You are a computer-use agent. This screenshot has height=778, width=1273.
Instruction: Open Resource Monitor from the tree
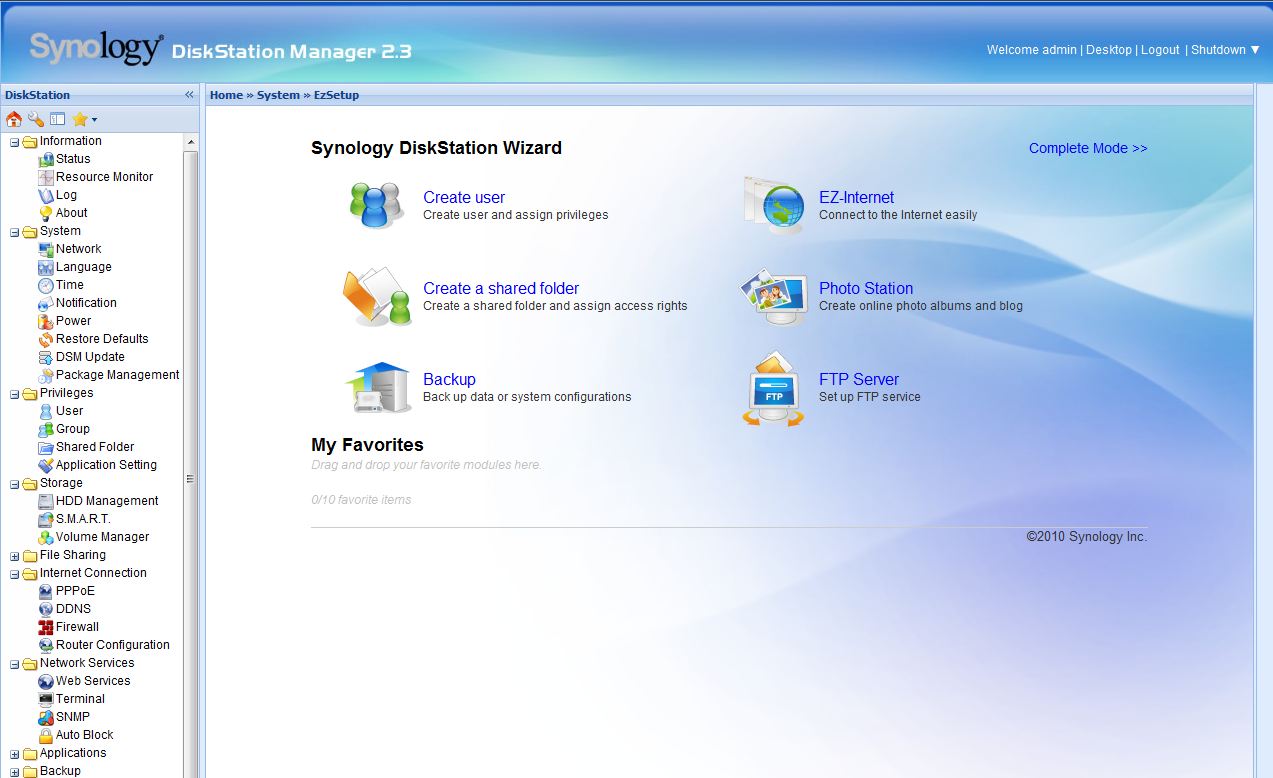[x=104, y=177]
